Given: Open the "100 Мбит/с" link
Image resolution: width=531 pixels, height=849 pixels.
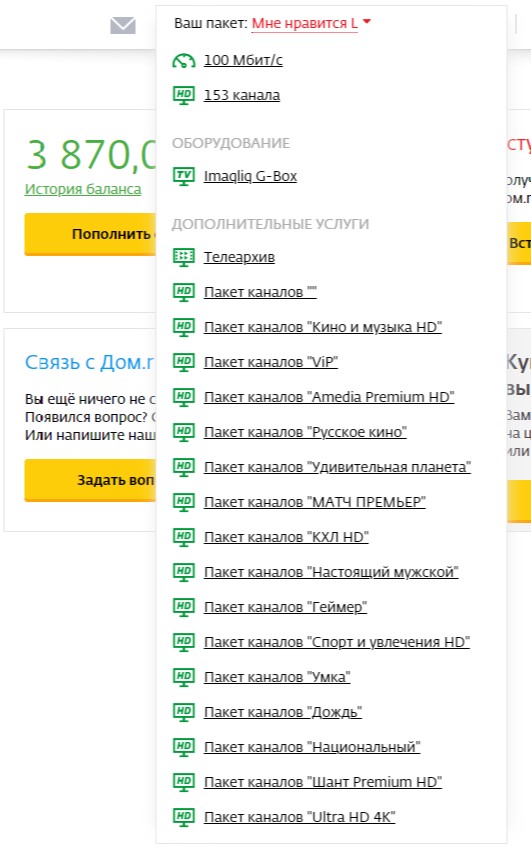Looking at the screenshot, I should pyautogui.click(x=243, y=60).
